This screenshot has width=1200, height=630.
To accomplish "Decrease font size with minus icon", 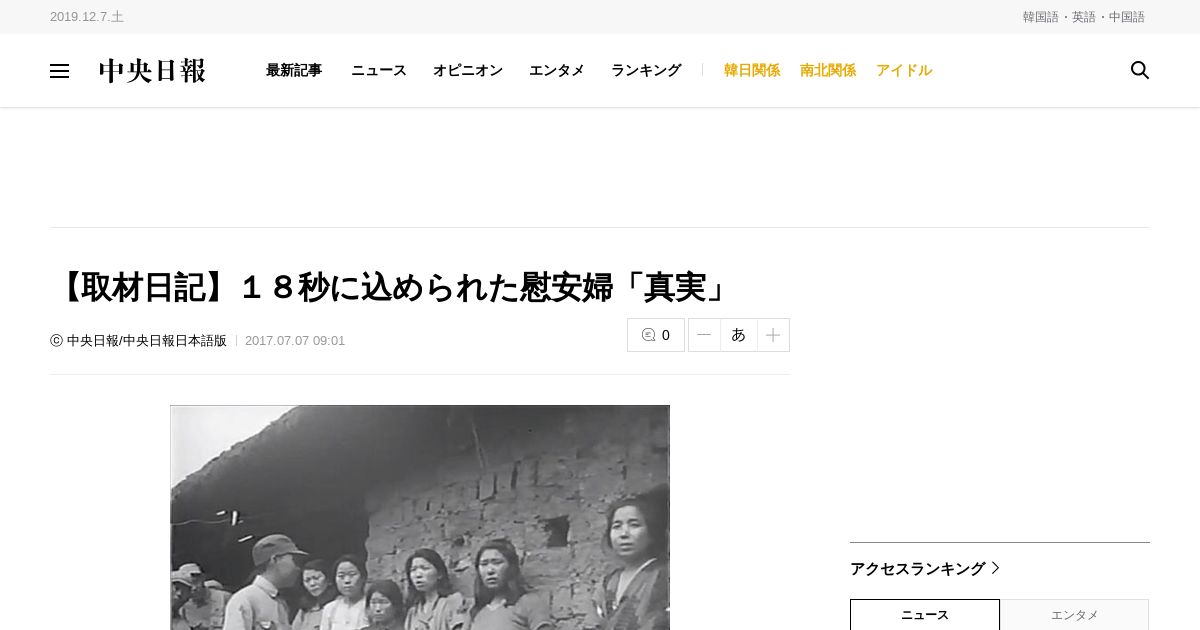I will [704, 335].
